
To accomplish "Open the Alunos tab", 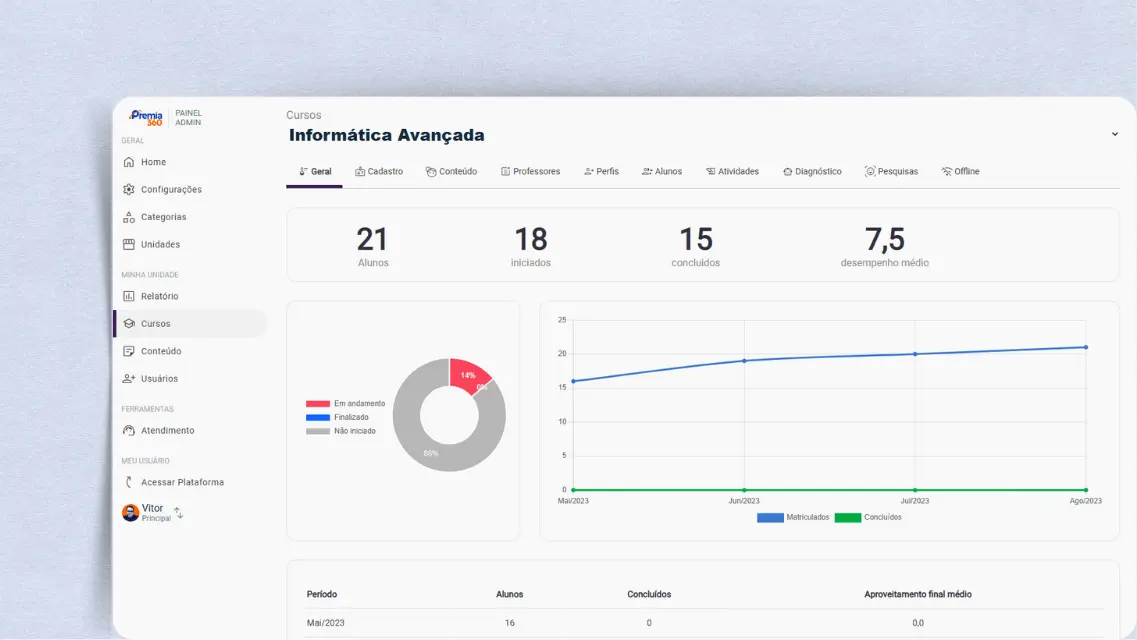I will pyautogui.click(x=662, y=172).
